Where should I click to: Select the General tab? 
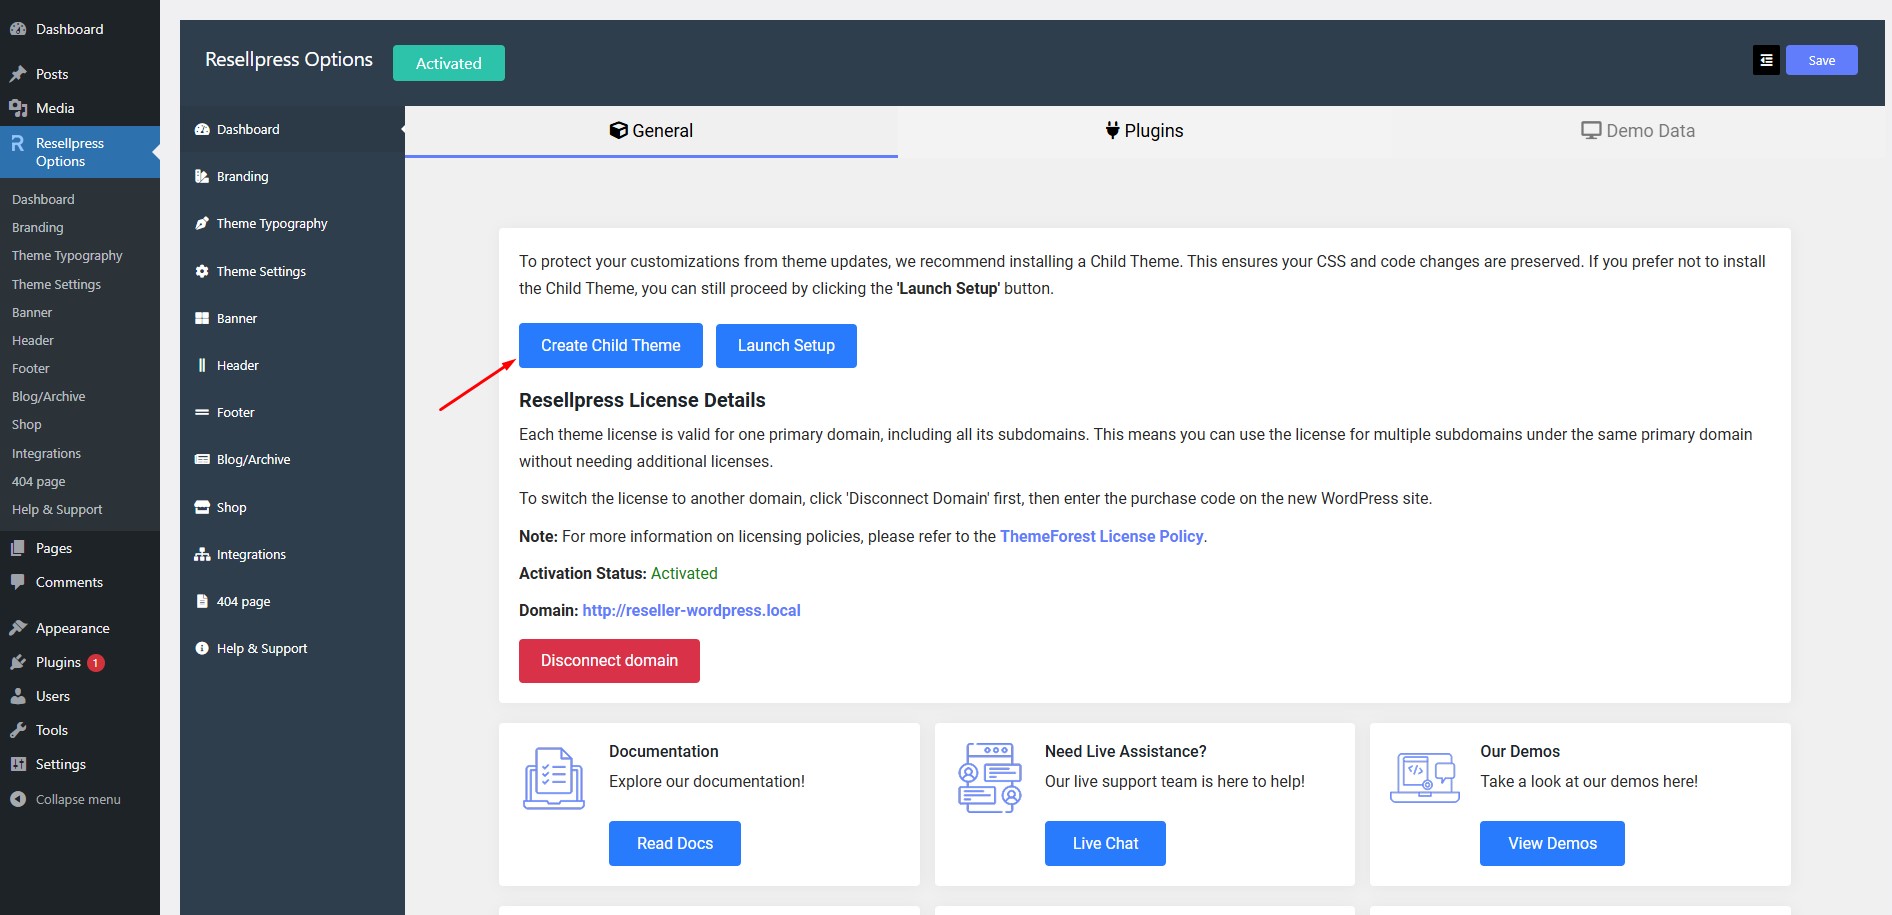click(x=651, y=131)
